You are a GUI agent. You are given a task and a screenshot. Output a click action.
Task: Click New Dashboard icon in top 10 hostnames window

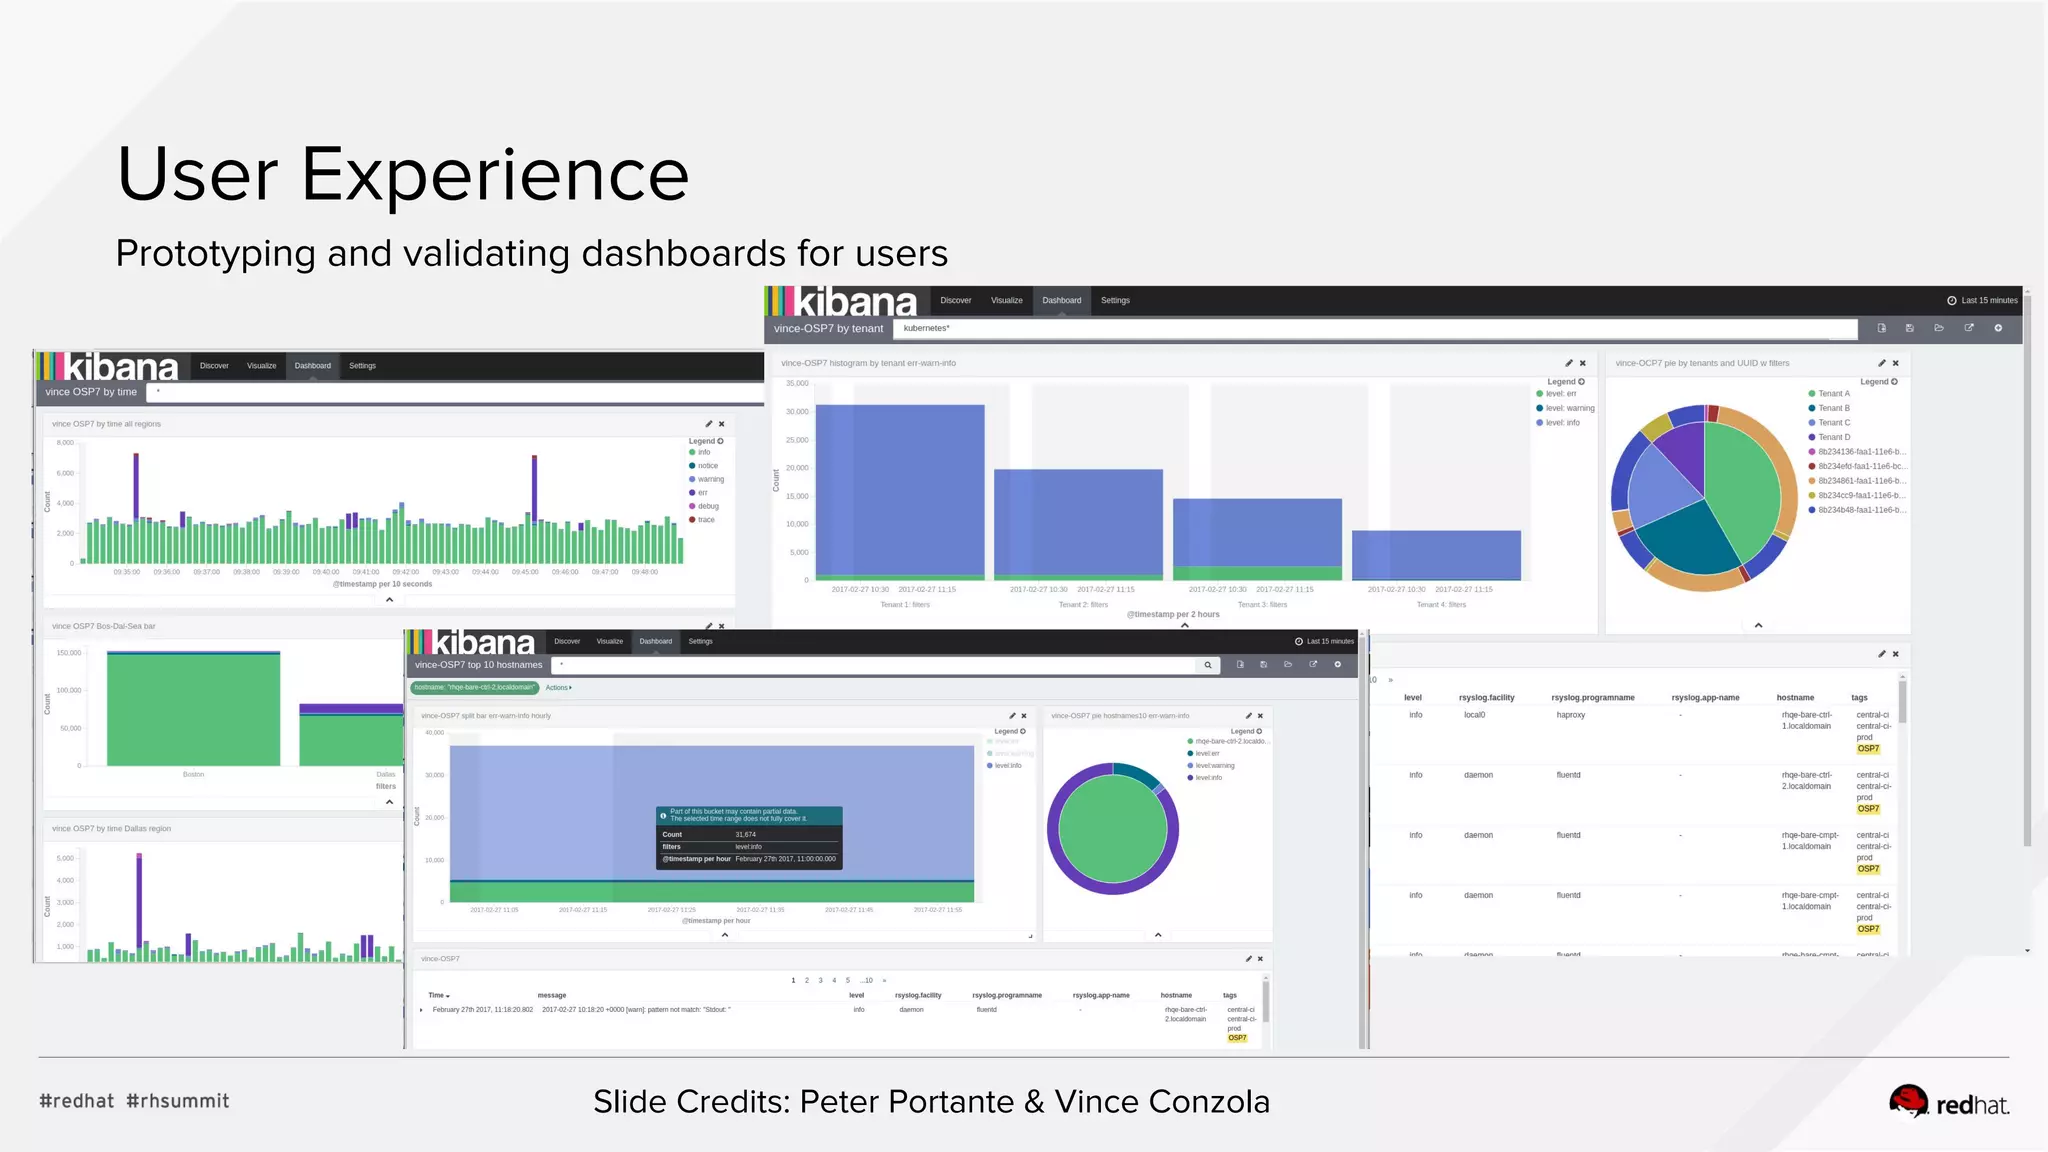coord(1240,665)
